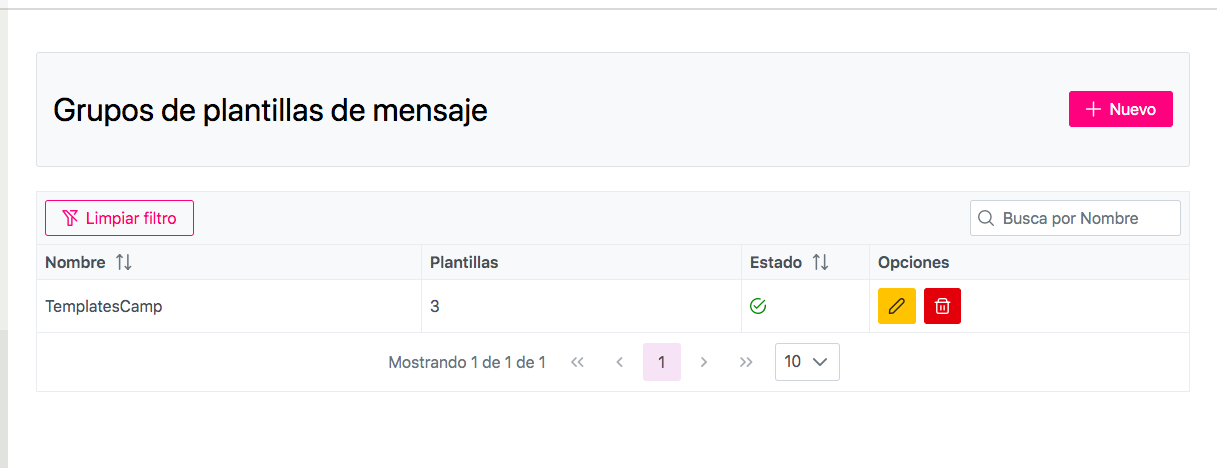Screen dimensions: 1217x468
Task: Sort by Nombre using its sort arrows
Action: 123,262
